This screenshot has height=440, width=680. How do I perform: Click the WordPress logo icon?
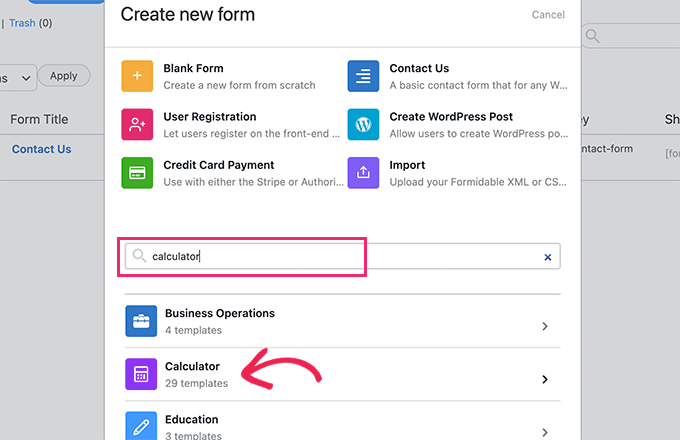coord(364,125)
